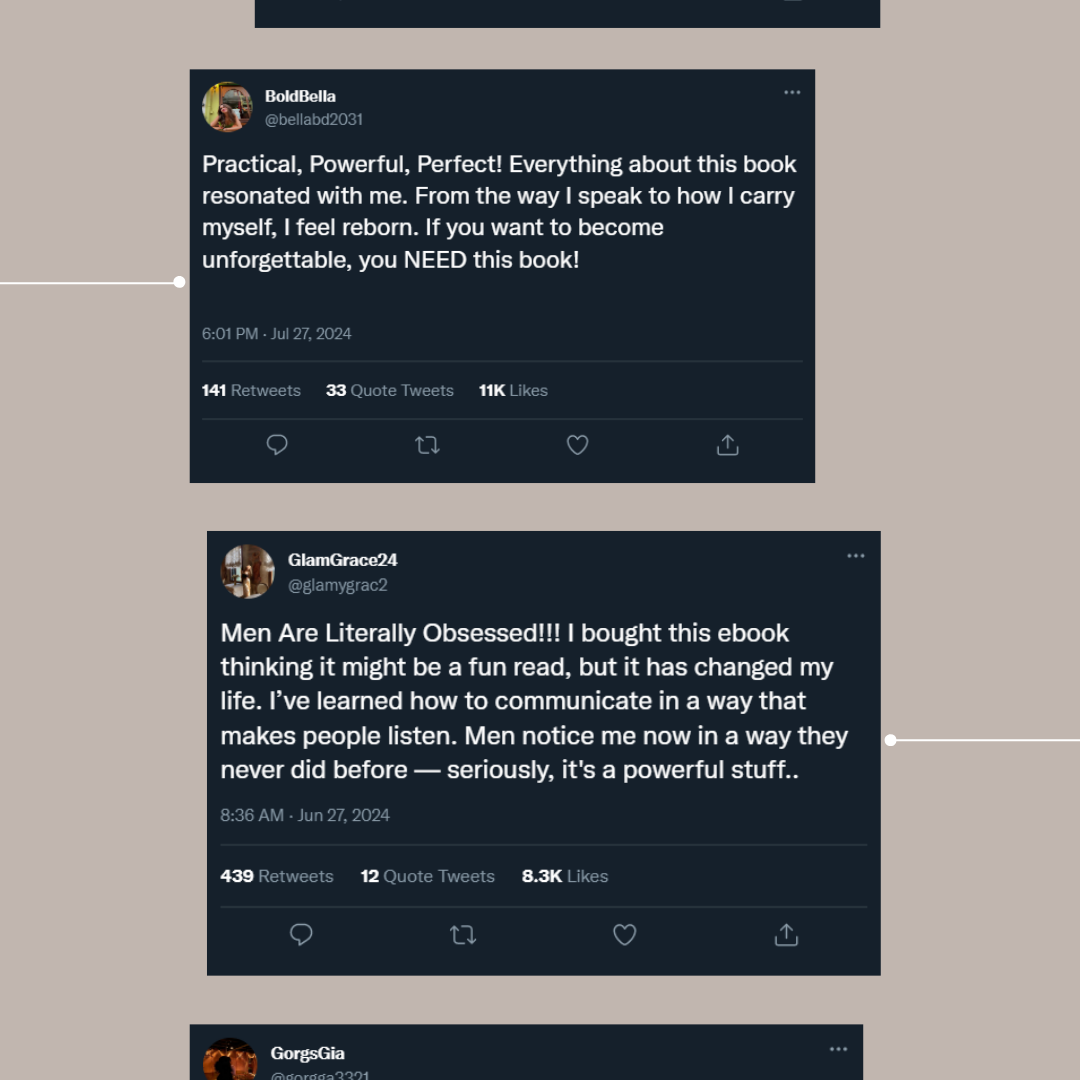View the 33 Quote Tweets
Screen dimensions: 1080x1080
coord(390,391)
